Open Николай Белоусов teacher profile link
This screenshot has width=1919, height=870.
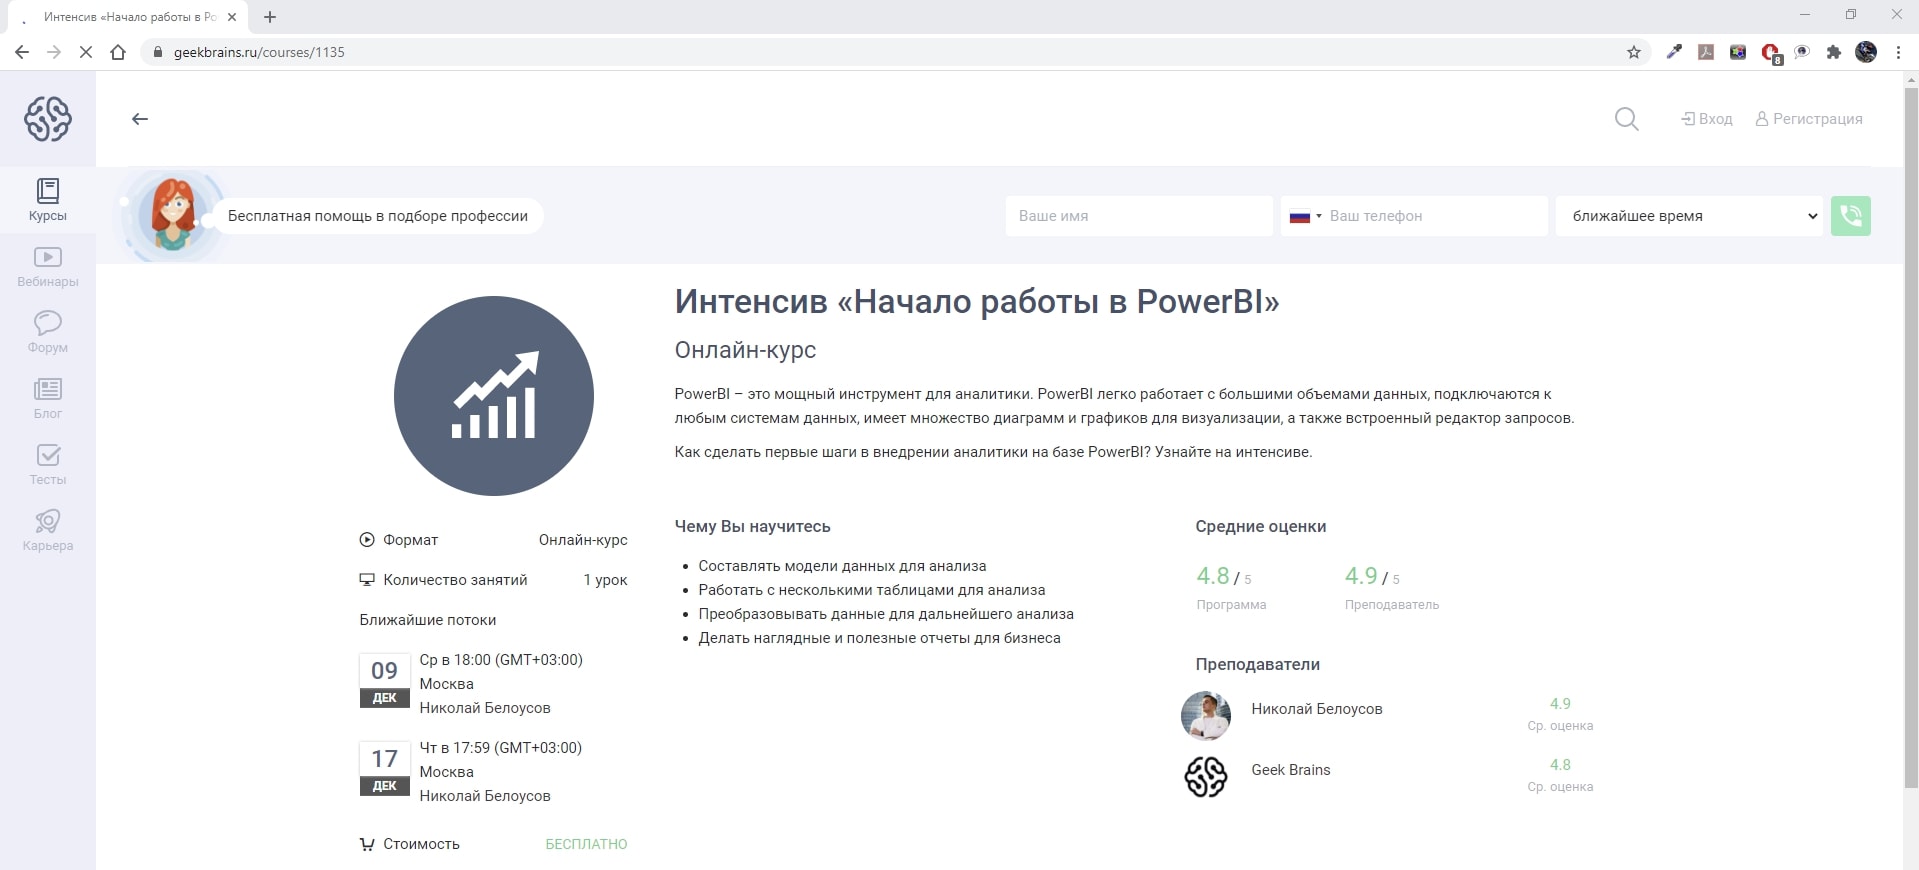pos(1317,709)
